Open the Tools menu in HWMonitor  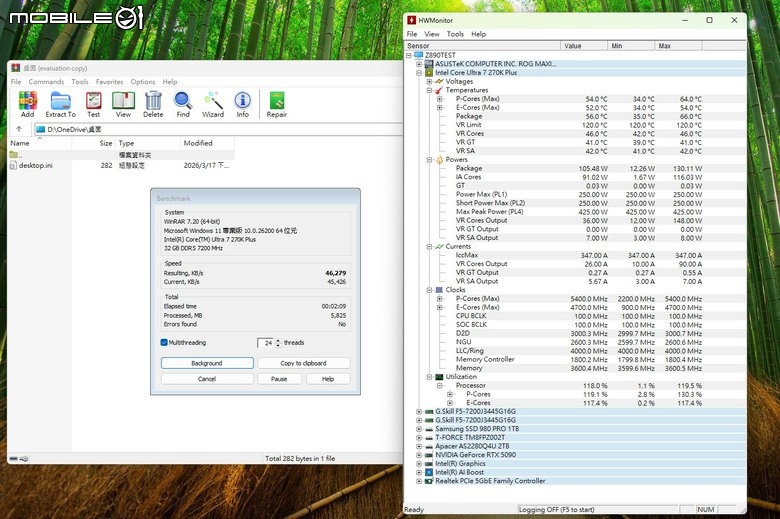pyautogui.click(x=455, y=34)
